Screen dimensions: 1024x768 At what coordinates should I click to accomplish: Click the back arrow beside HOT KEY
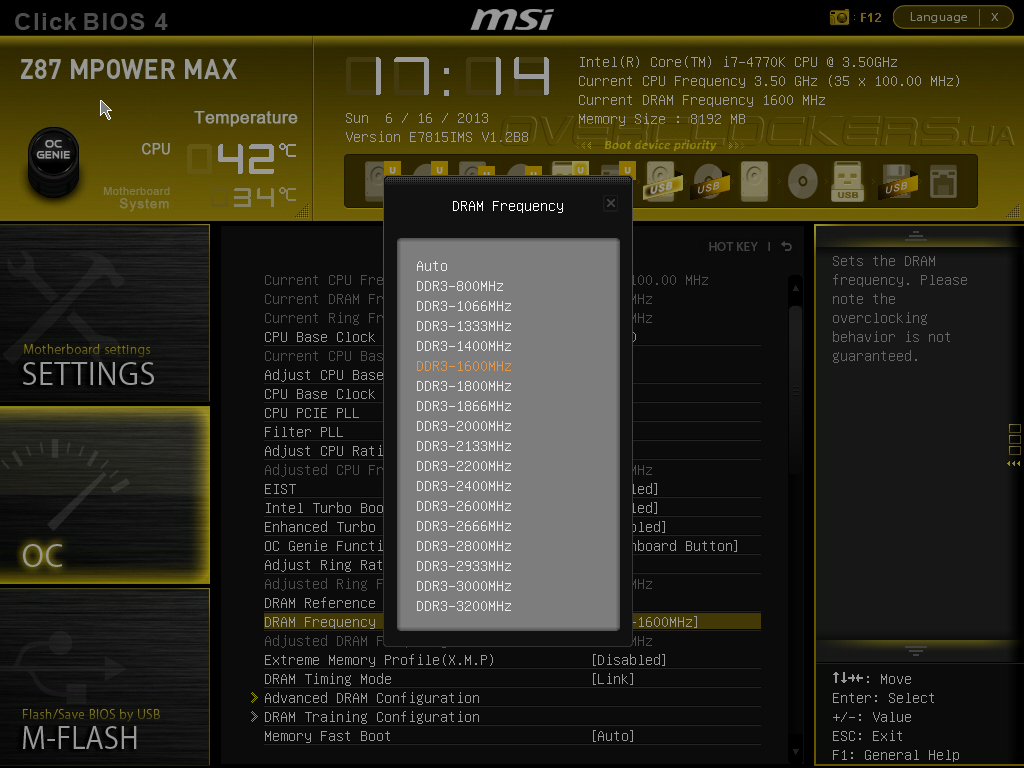787,246
